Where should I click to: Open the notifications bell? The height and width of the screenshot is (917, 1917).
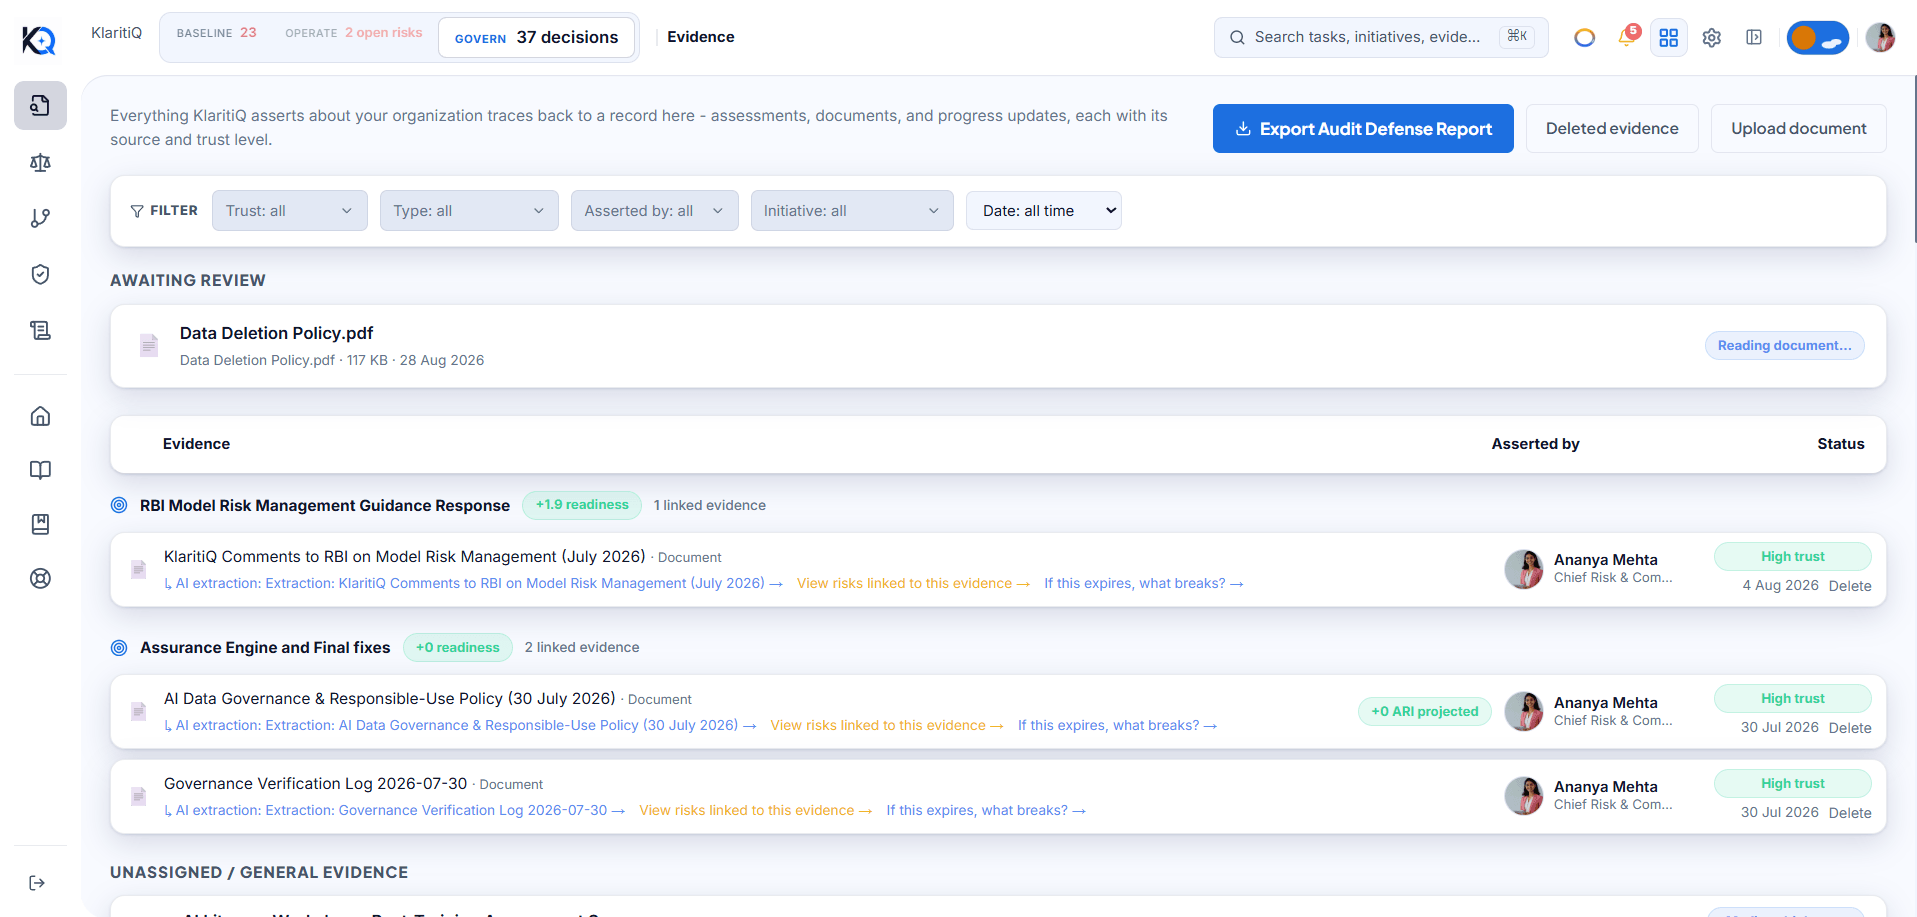click(x=1627, y=37)
